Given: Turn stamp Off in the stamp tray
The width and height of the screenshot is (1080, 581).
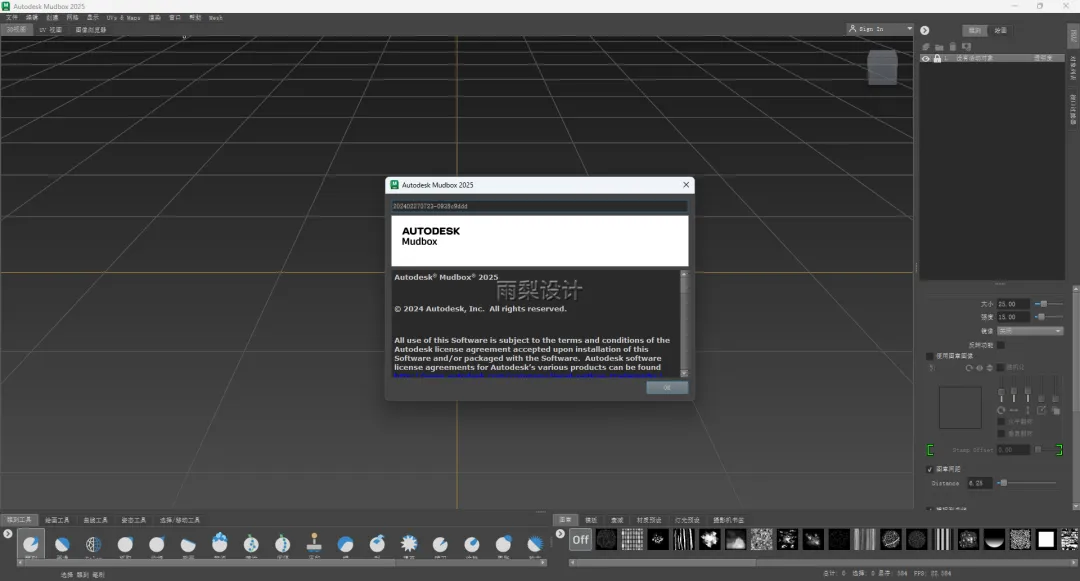Looking at the screenshot, I should point(581,540).
